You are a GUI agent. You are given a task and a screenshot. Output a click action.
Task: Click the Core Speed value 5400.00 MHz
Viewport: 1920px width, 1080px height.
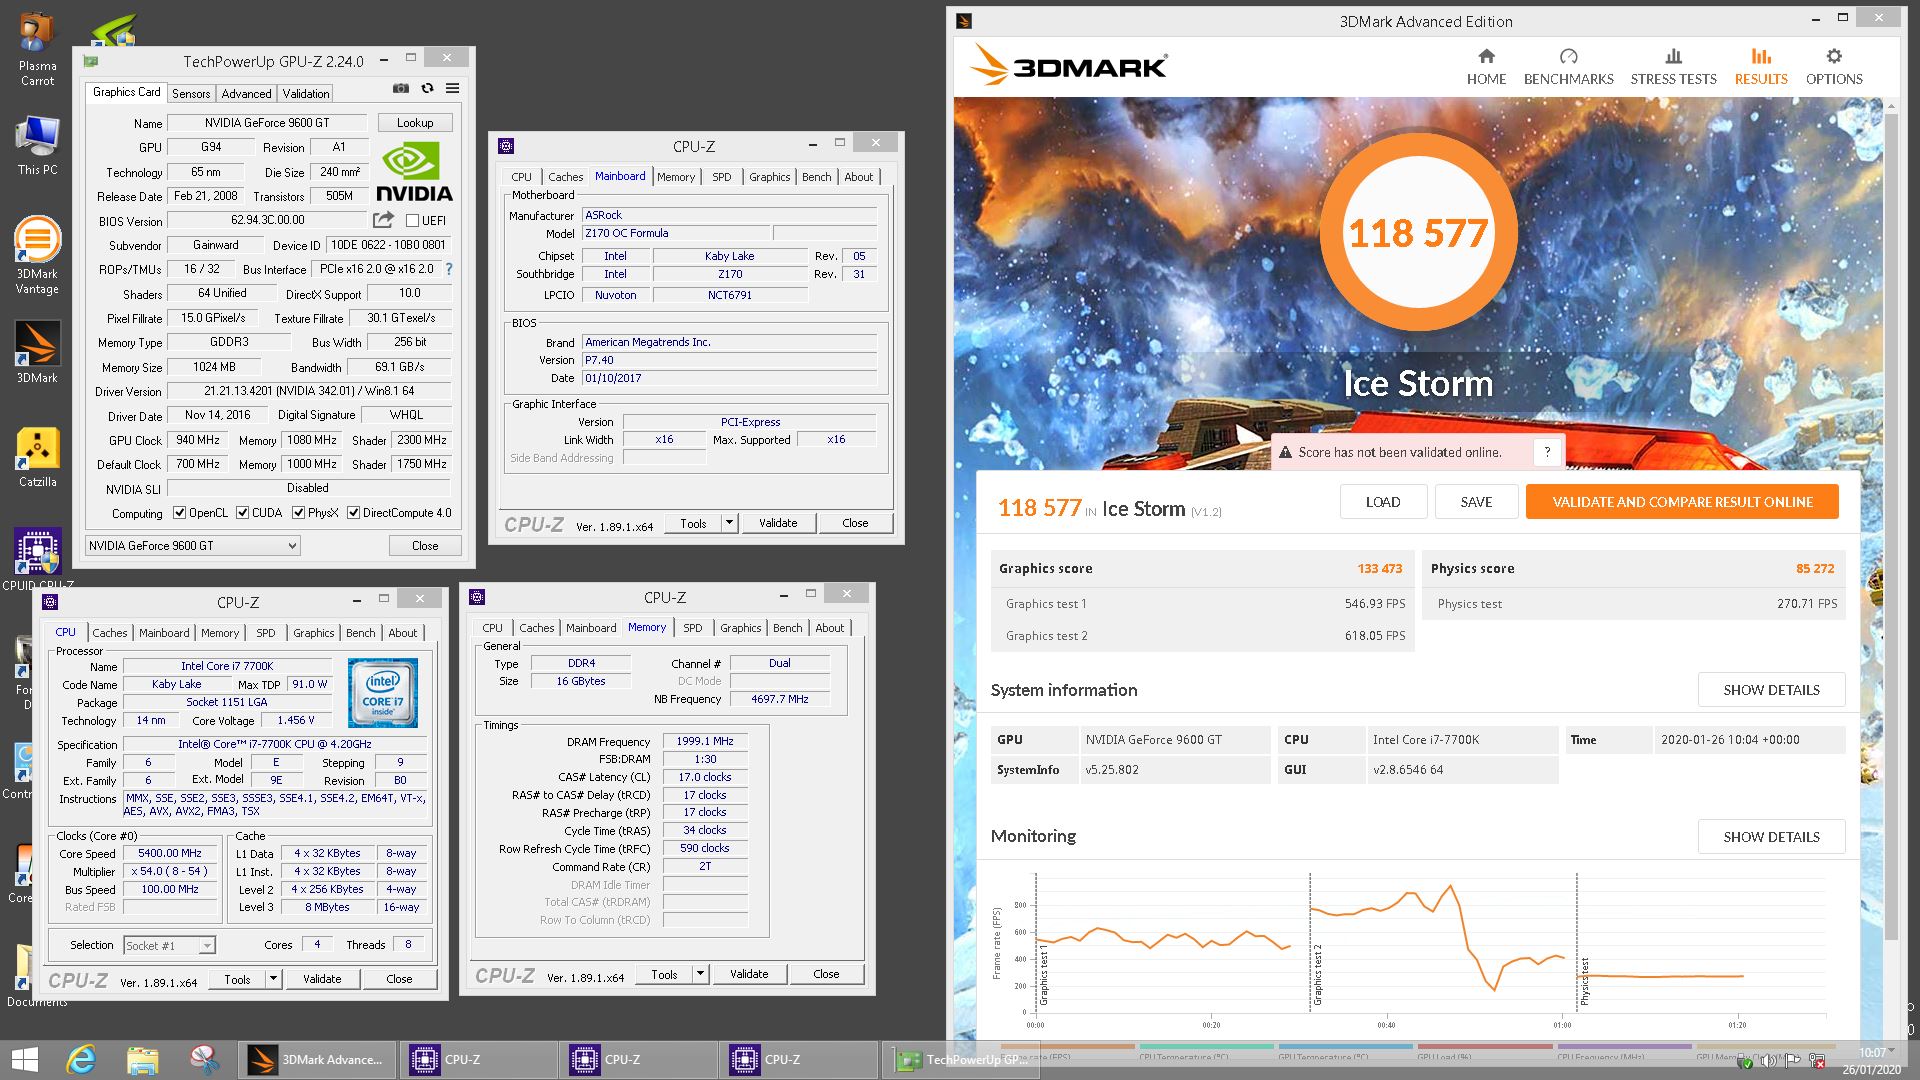click(x=170, y=854)
